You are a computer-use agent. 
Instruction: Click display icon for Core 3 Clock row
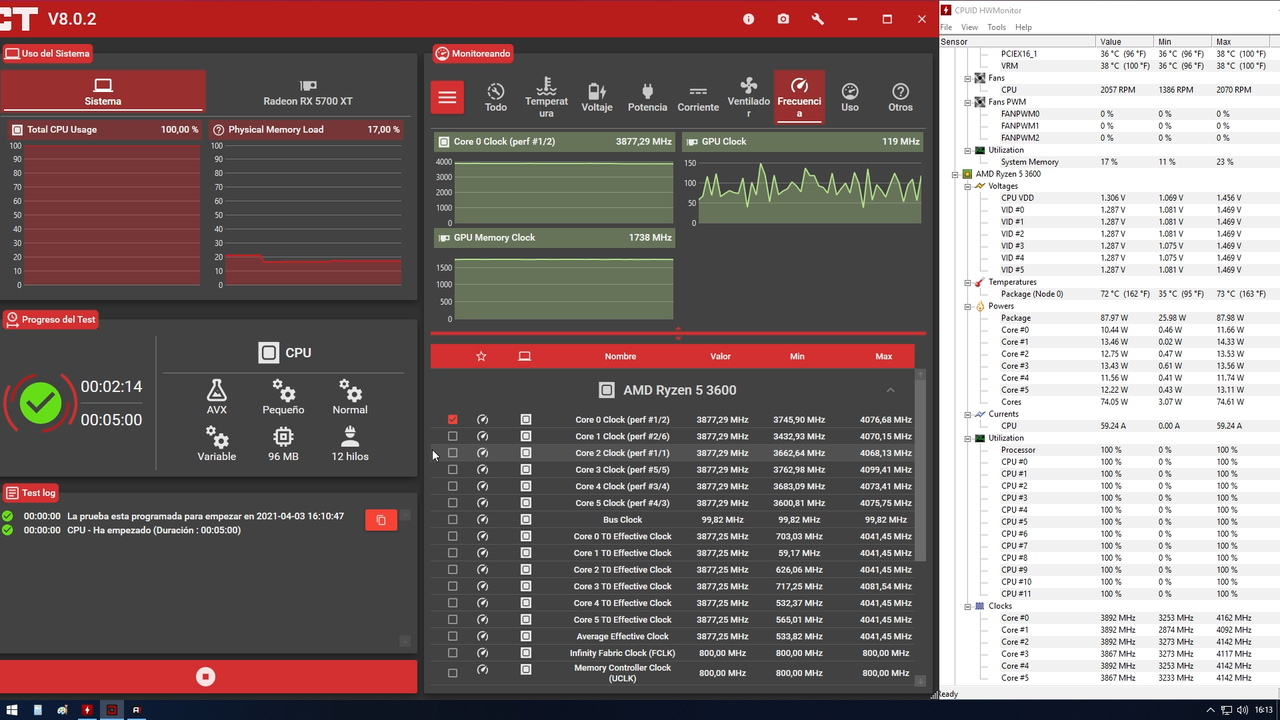click(x=526, y=470)
